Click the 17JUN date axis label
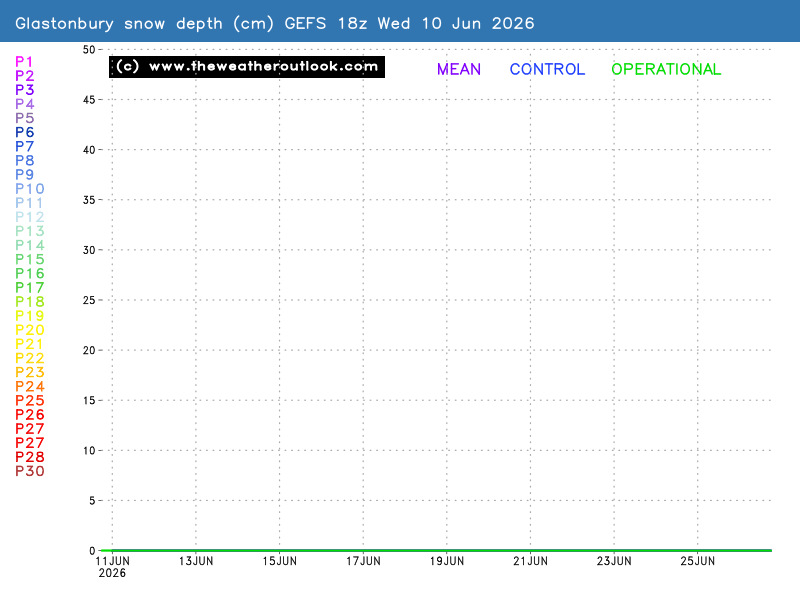 point(363,561)
